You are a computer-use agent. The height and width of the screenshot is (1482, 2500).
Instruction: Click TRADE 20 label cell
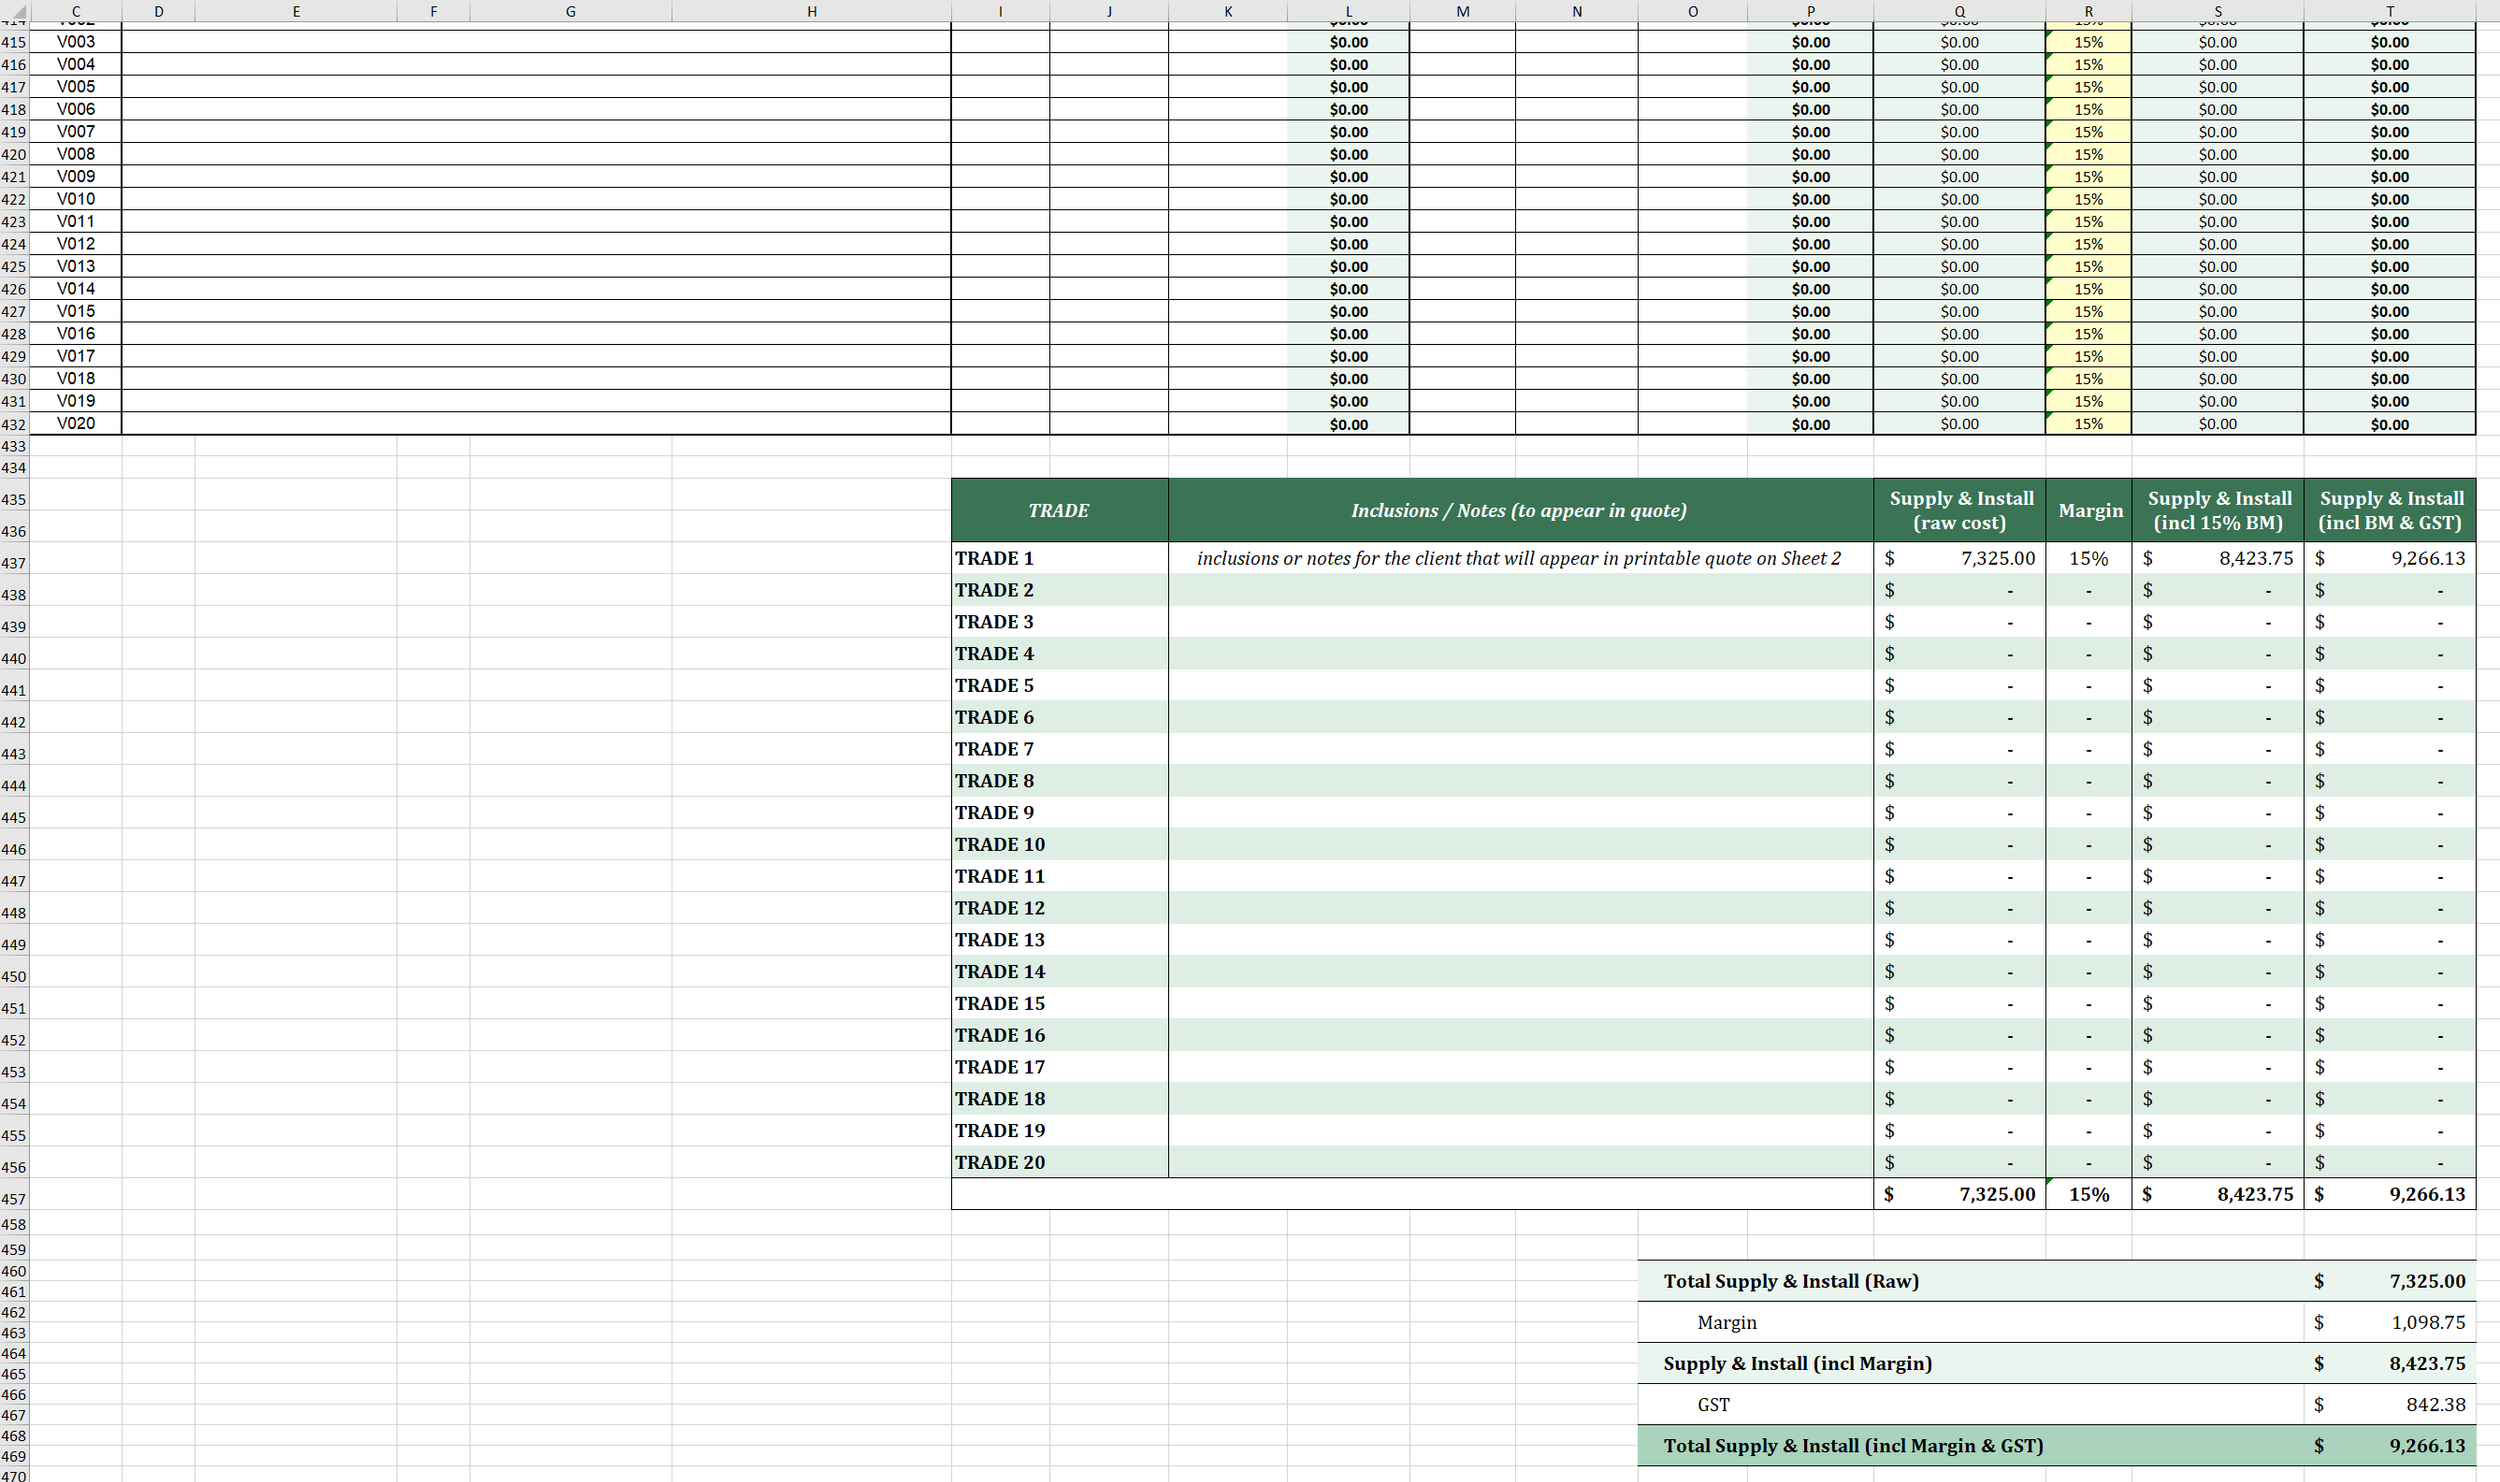tap(1058, 1162)
